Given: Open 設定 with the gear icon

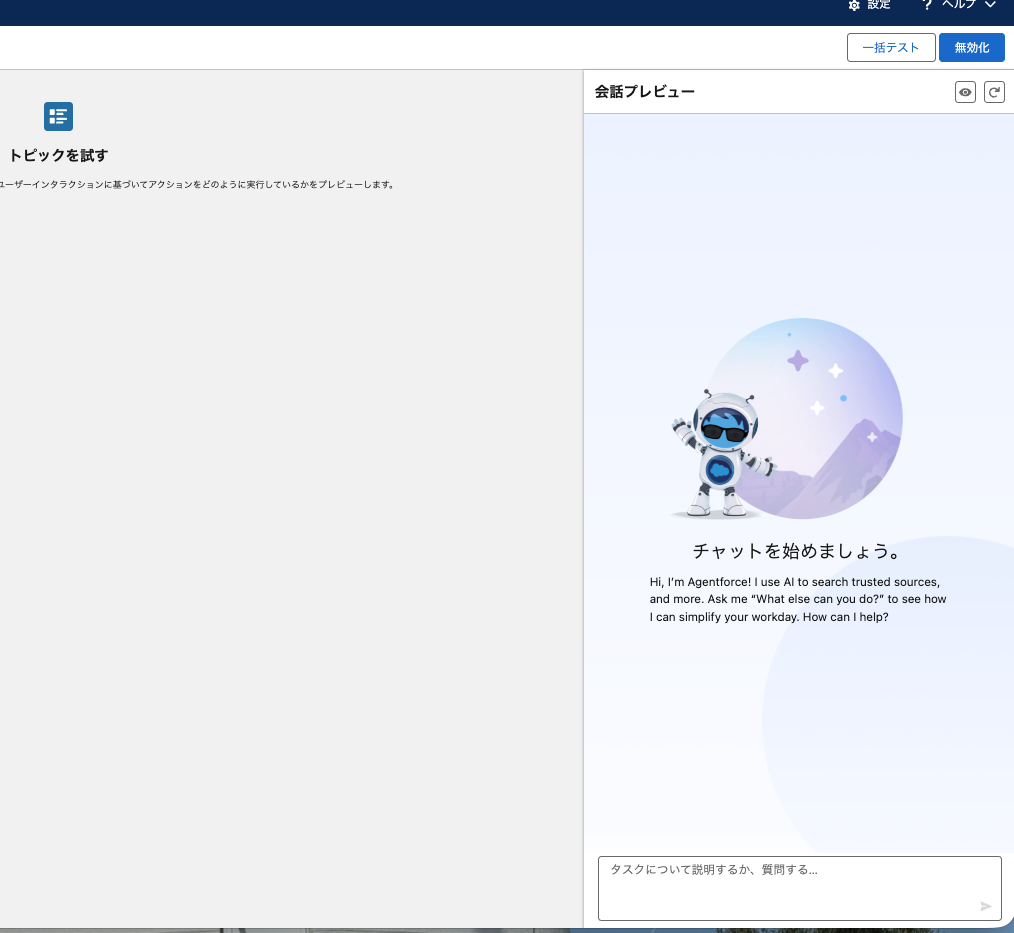Looking at the screenshot, I should point(869,5).
